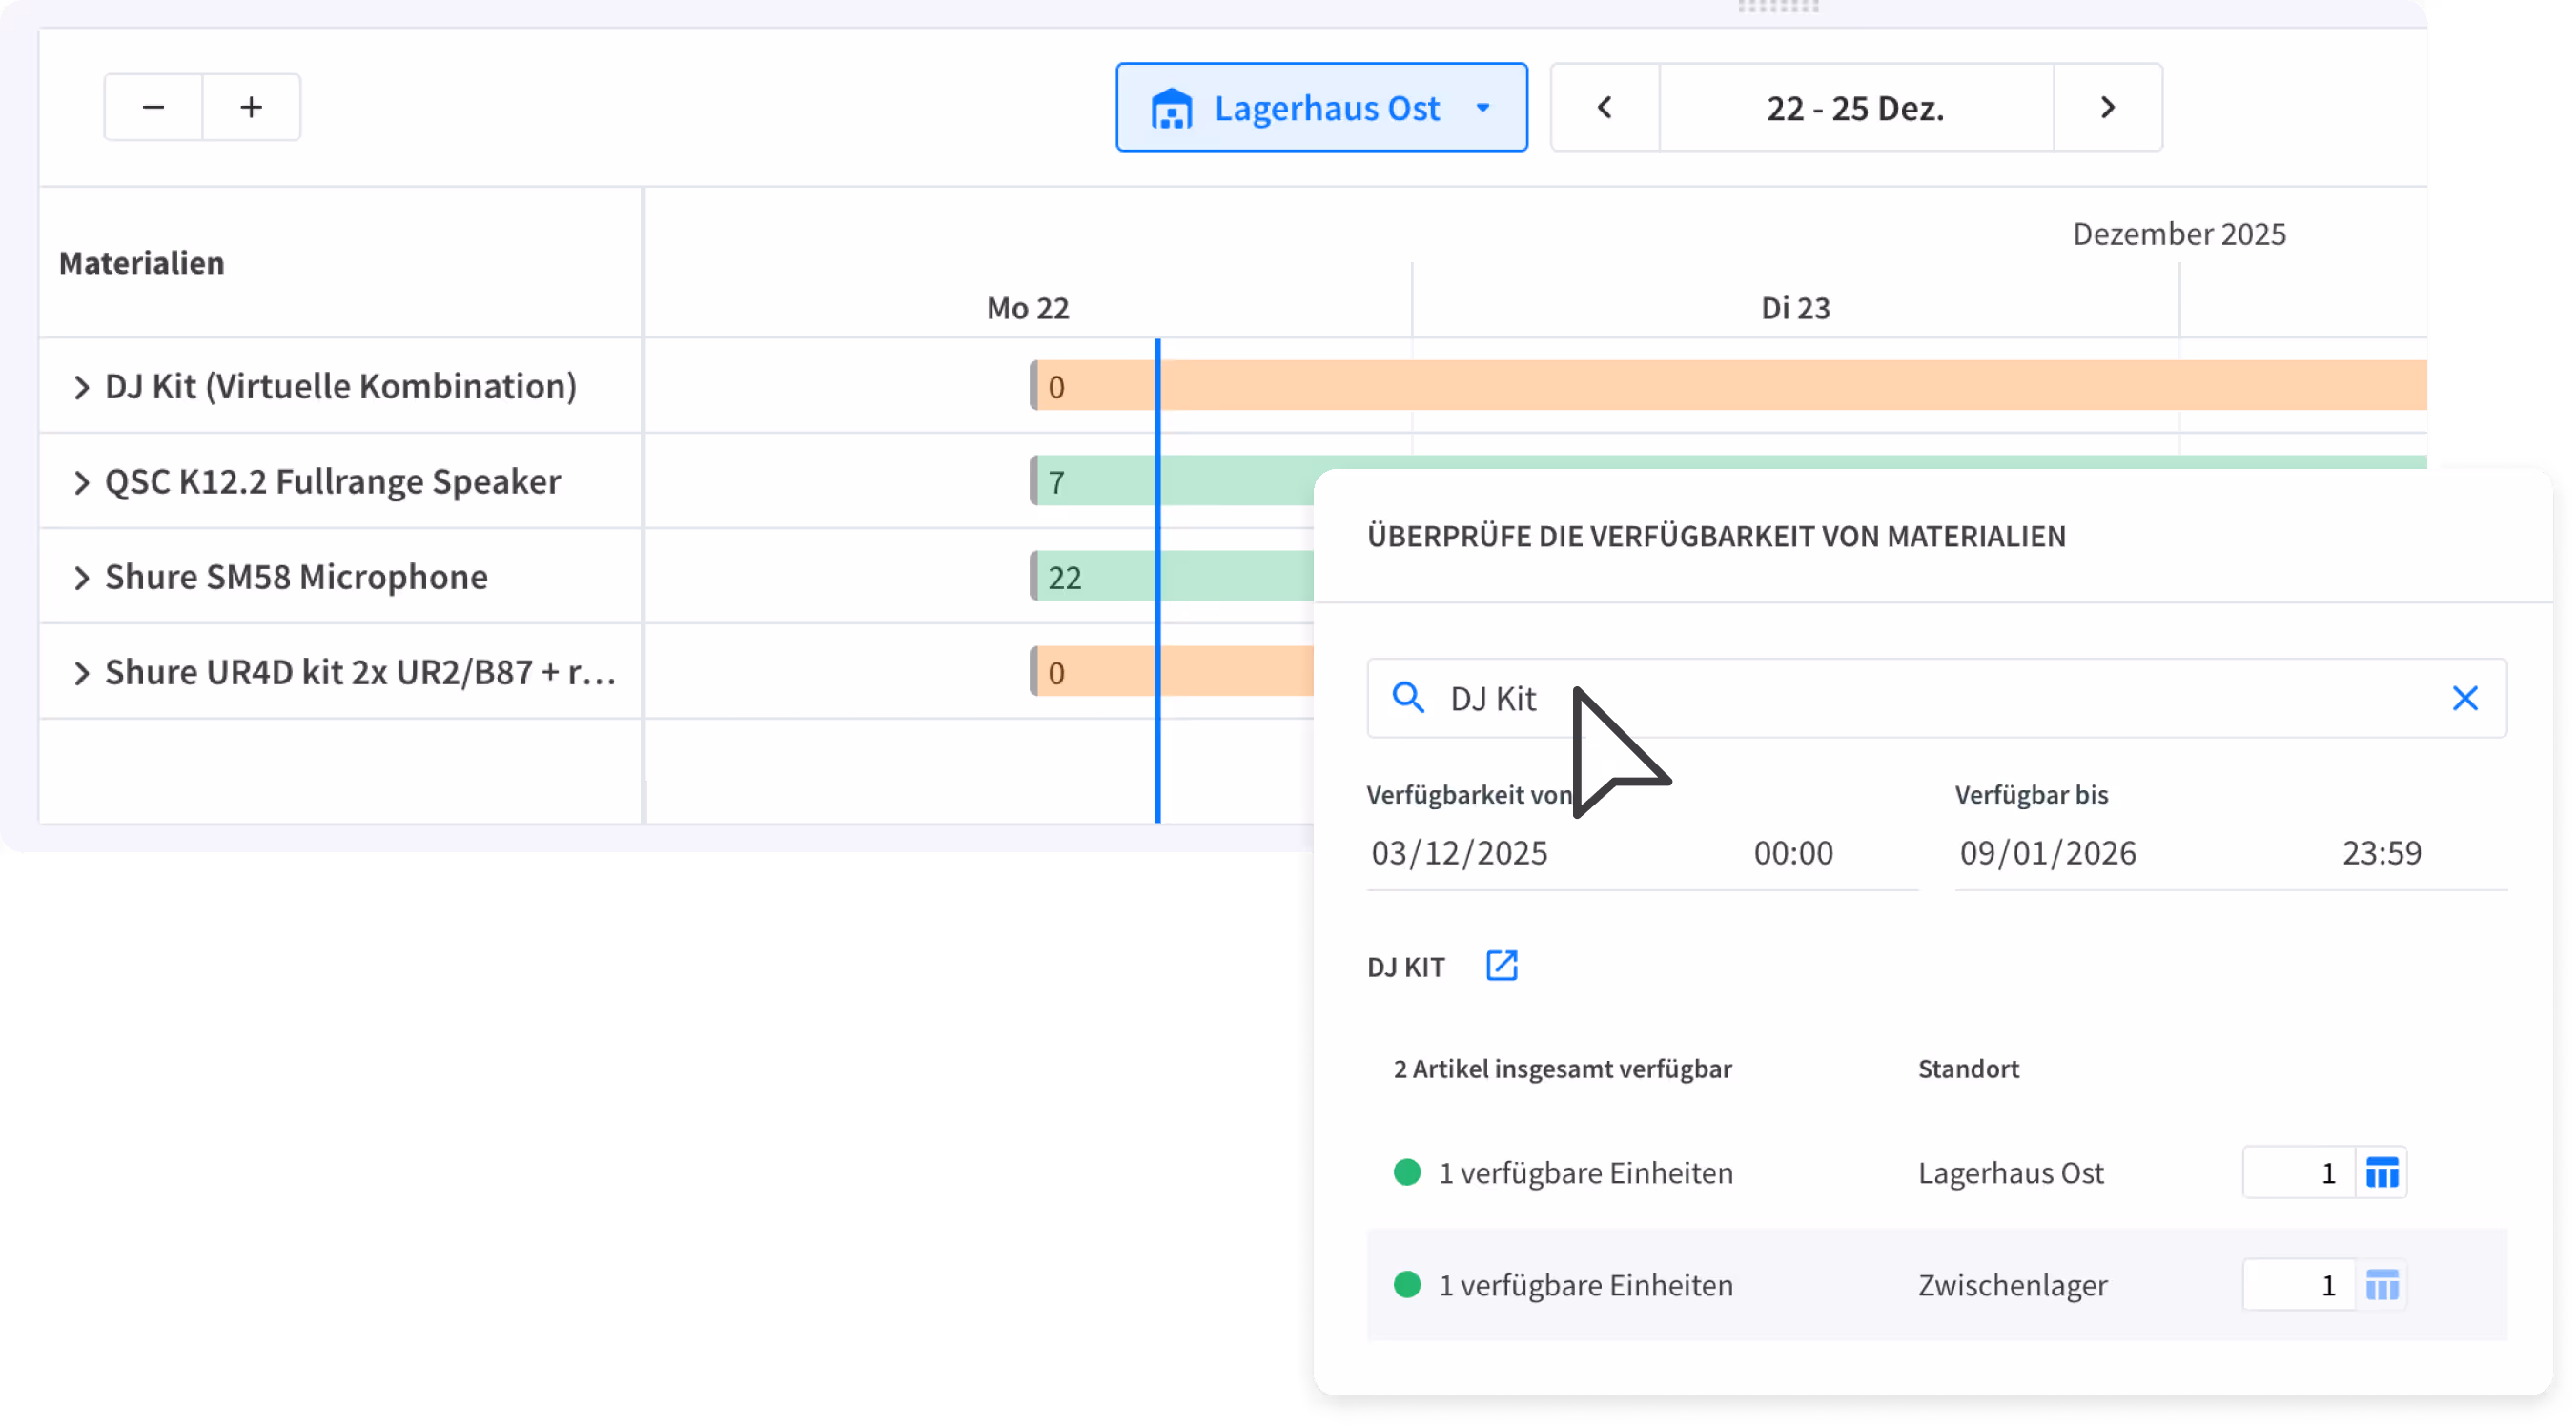
Task: Expand Shure SM58 Microphone row
Action: point(82,578)
